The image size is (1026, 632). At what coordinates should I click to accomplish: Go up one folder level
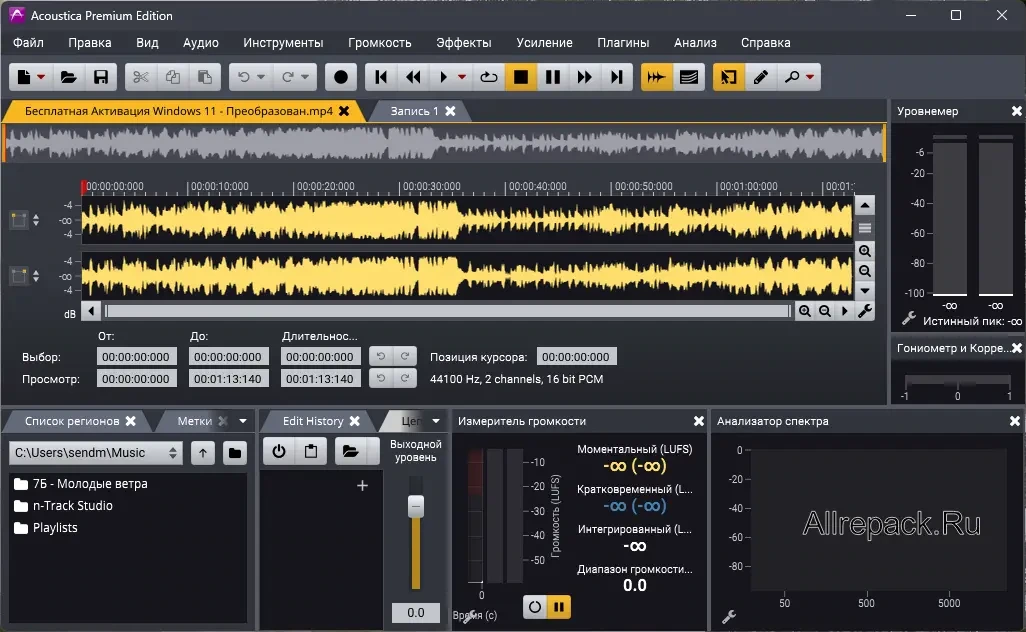point(203,453)
